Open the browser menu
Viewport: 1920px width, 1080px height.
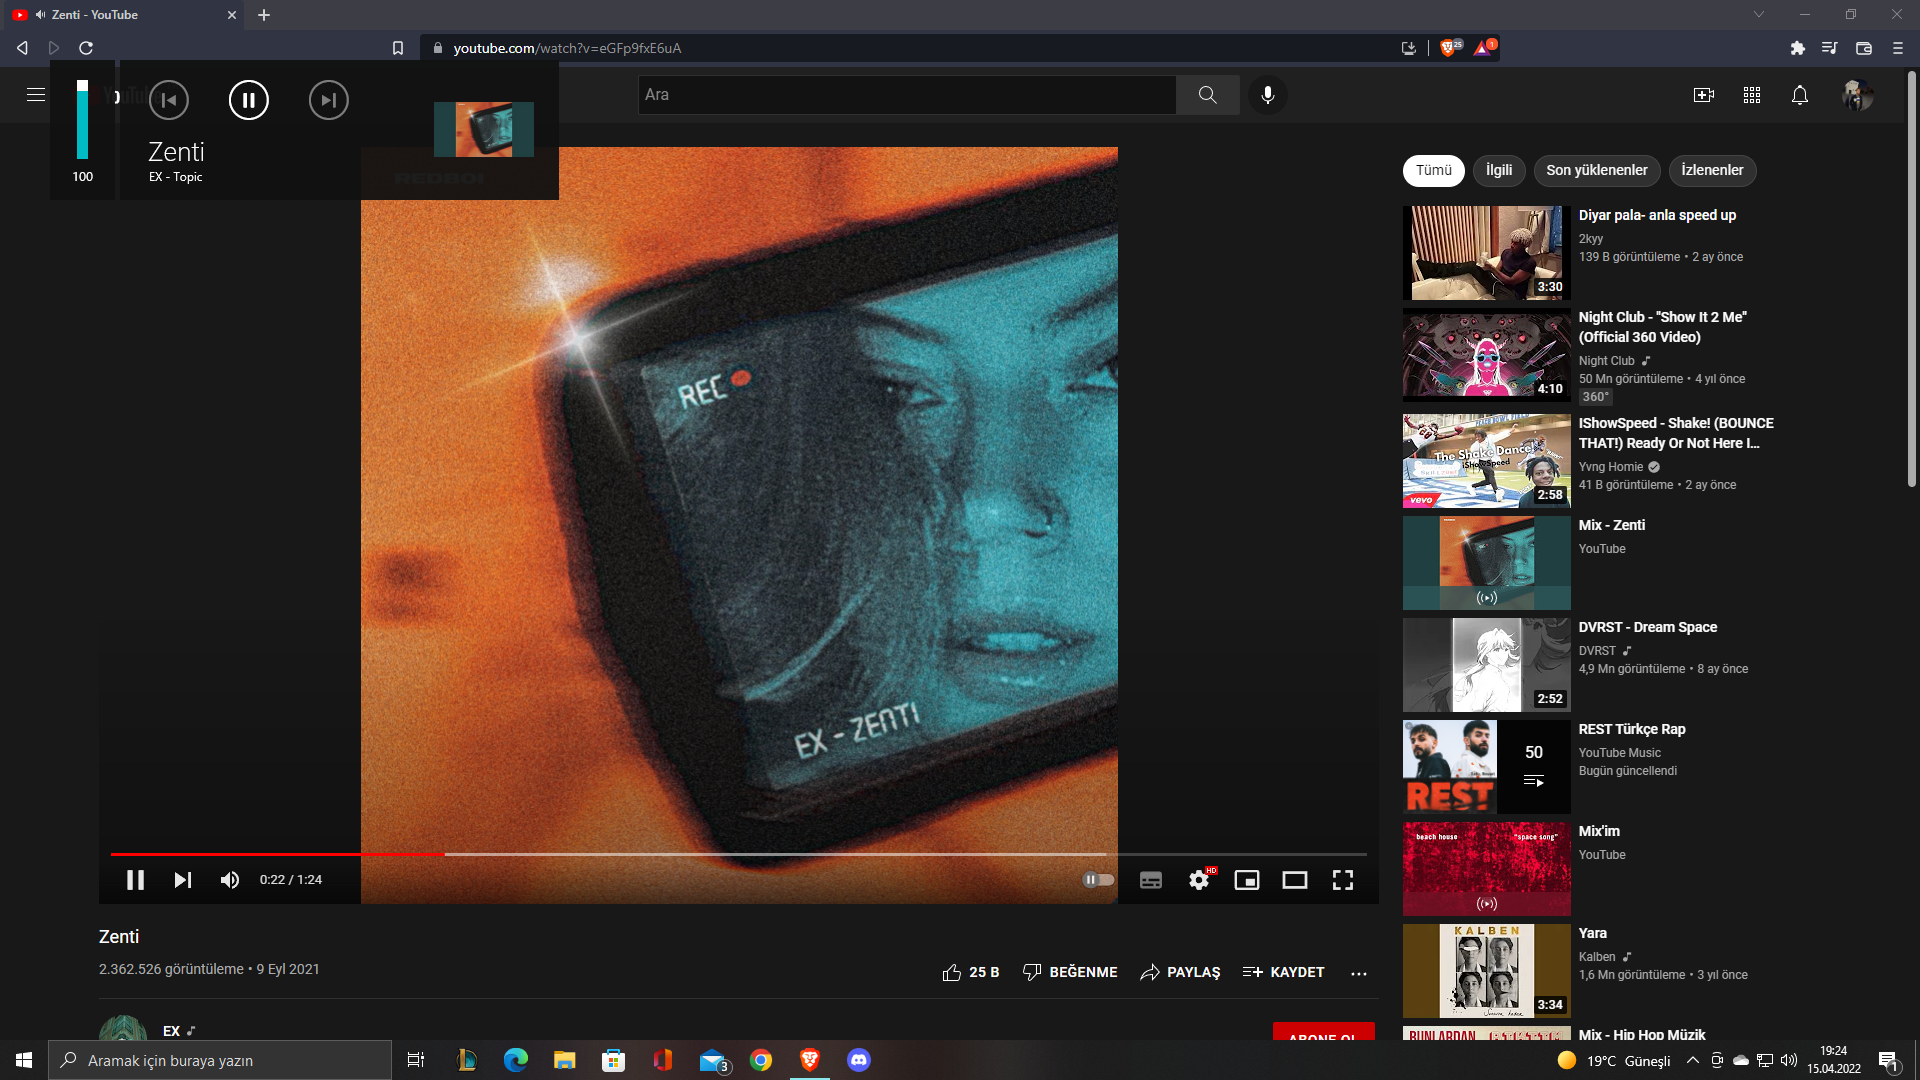[x=1897, y=47]
